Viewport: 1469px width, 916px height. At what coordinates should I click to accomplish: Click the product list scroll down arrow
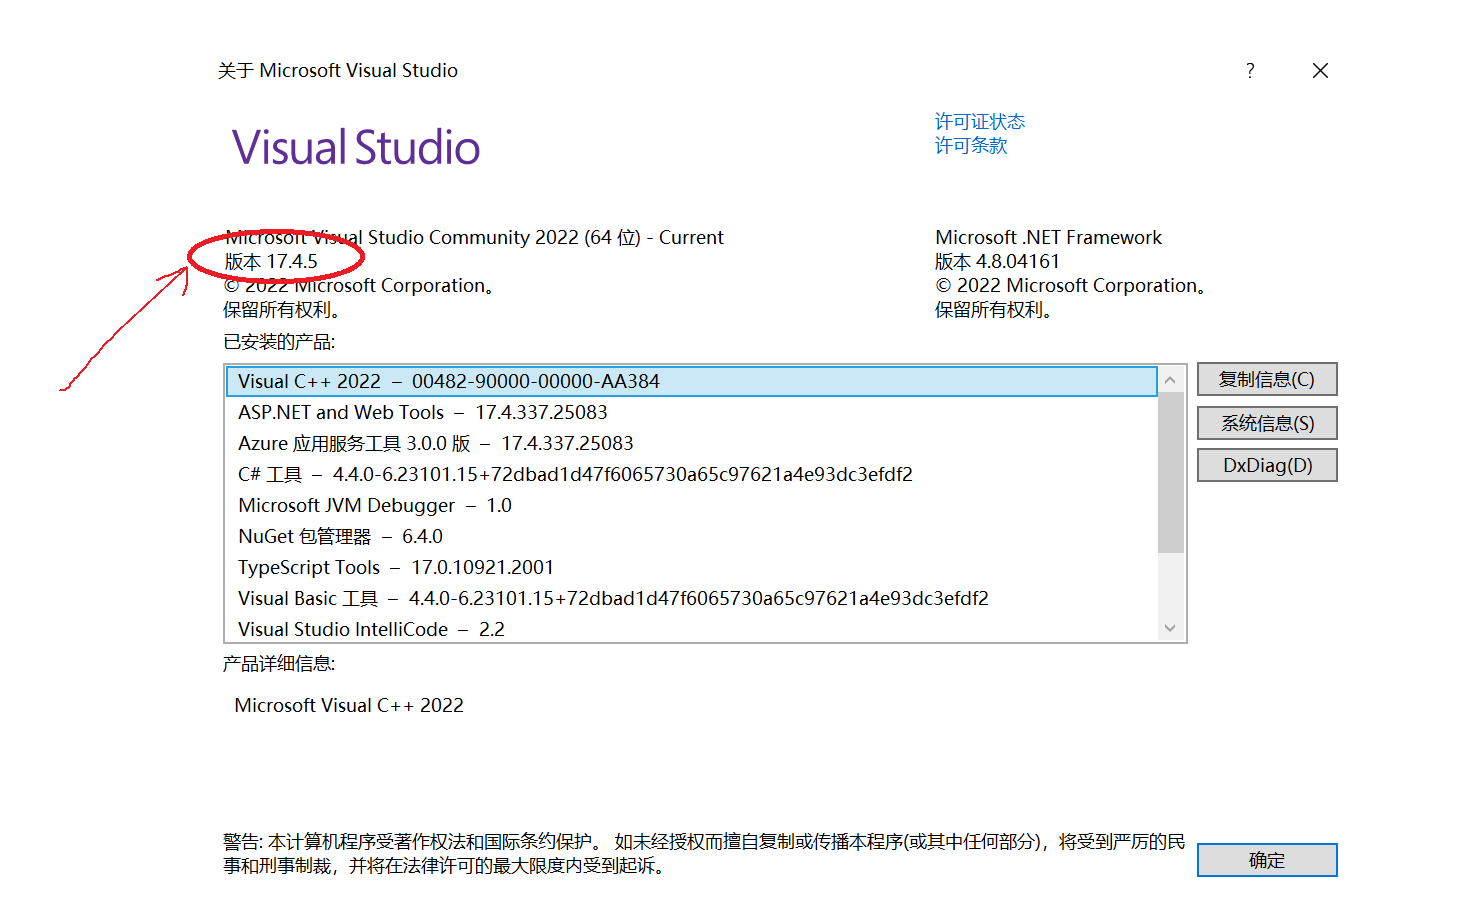coord(1170,628)
